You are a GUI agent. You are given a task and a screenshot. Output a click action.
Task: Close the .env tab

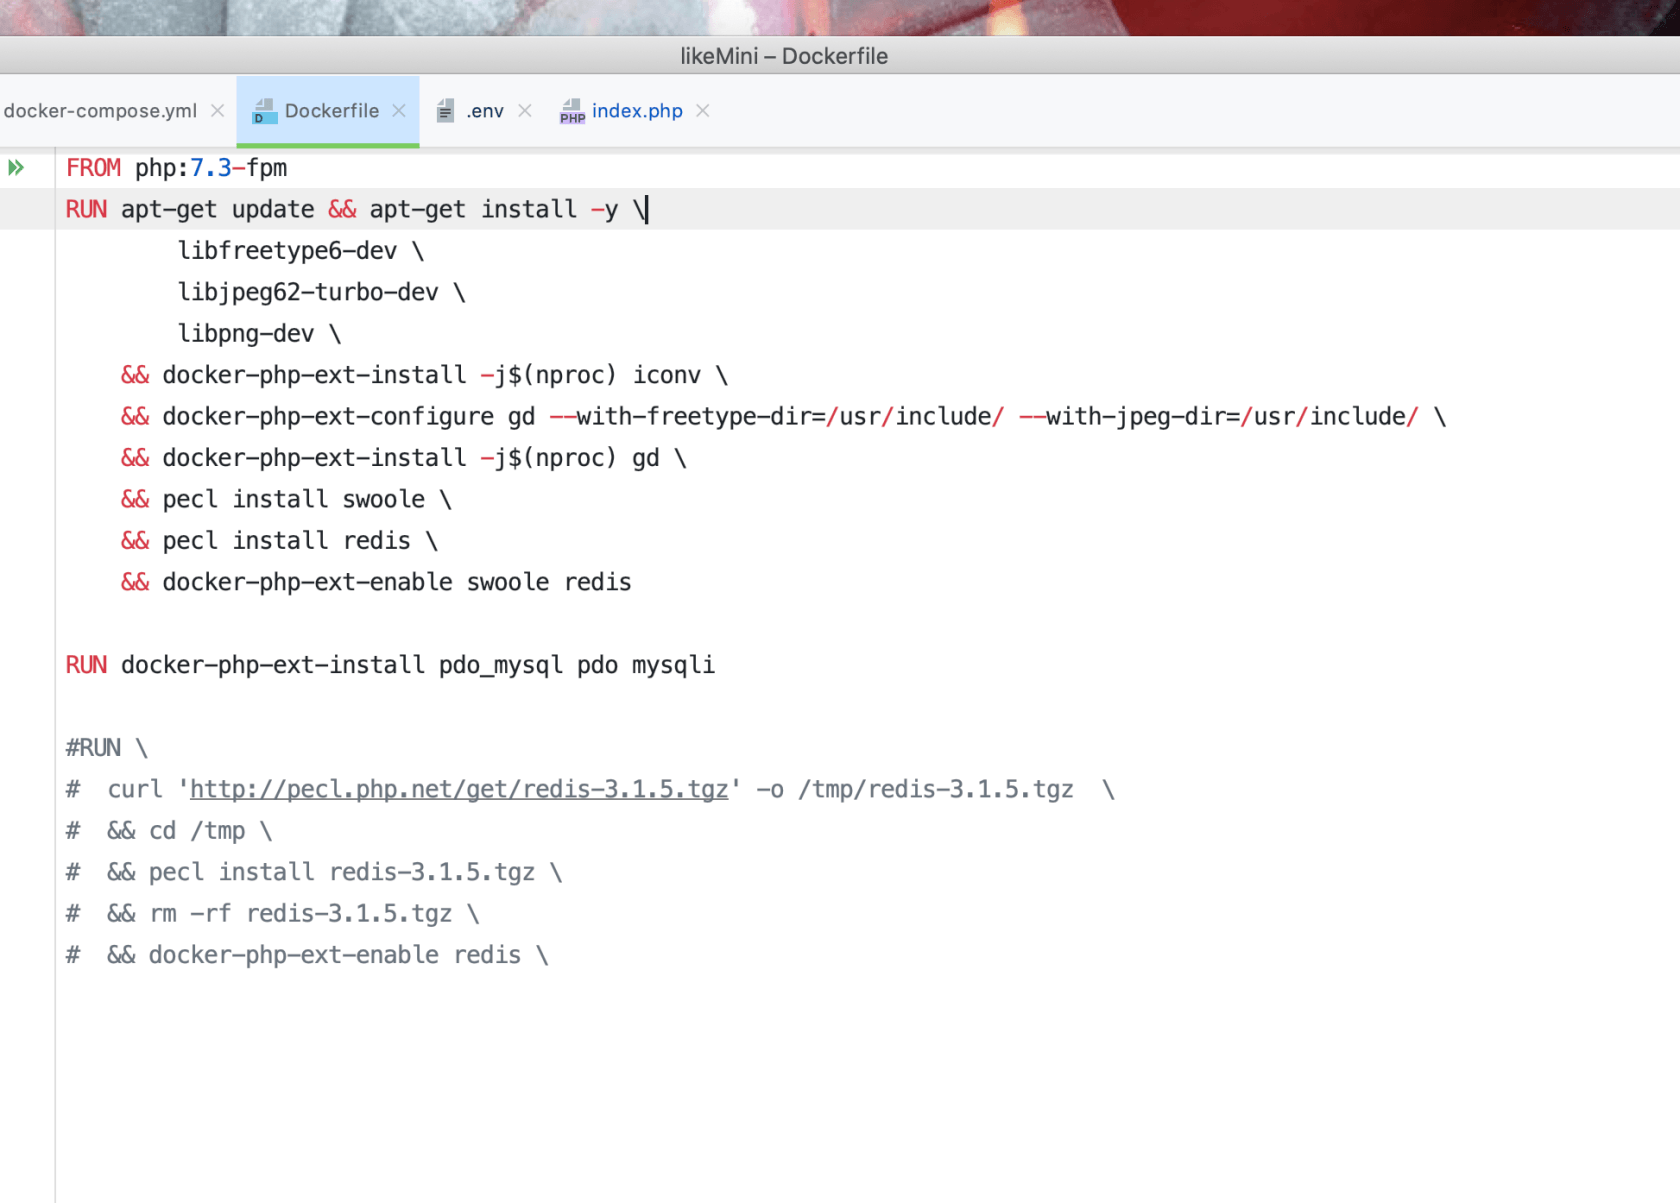point(525,111)
